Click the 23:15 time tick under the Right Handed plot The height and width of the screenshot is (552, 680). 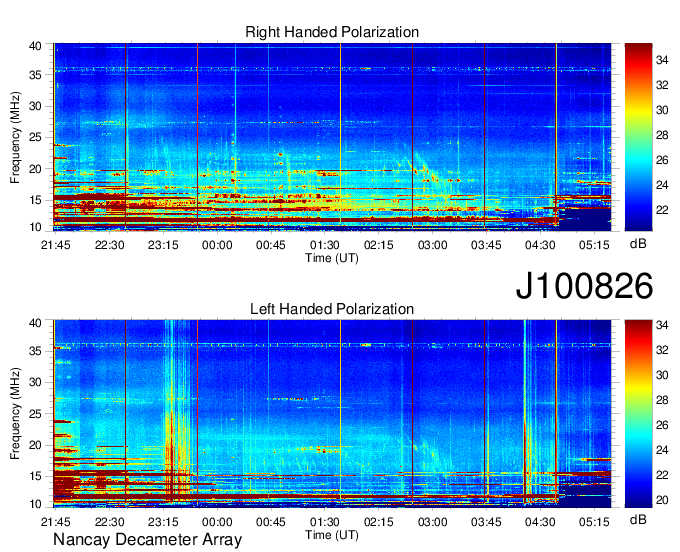point(163,245)
